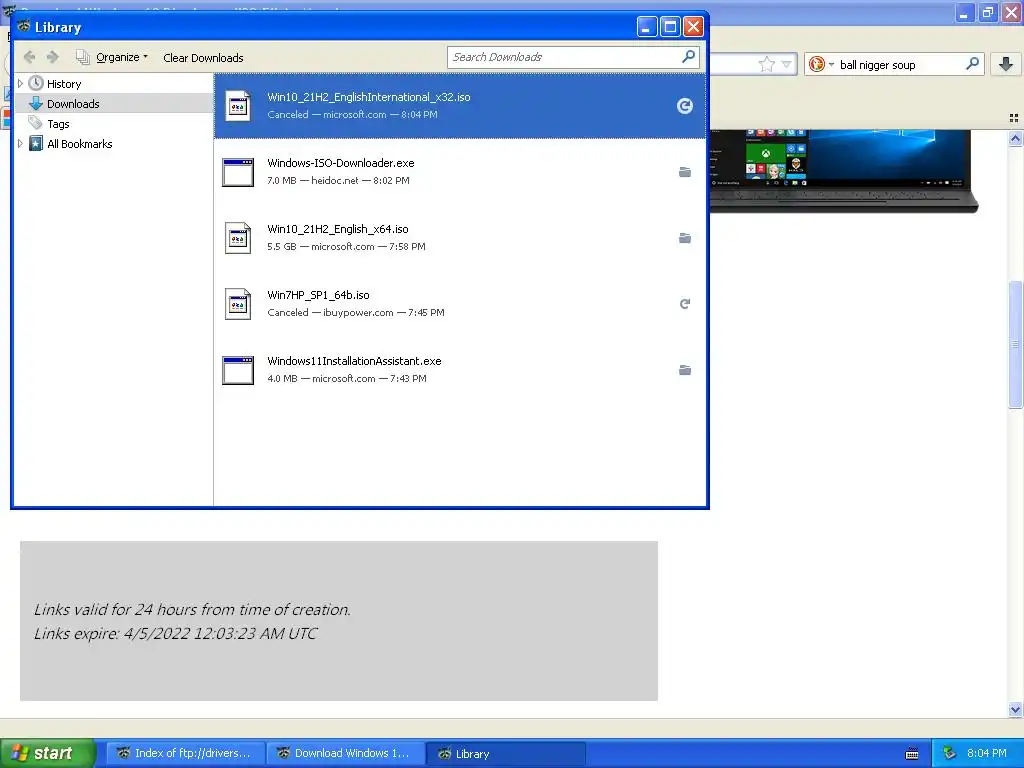Minimize the Library window
1024x768 pixels.
(x=647, y=27)
